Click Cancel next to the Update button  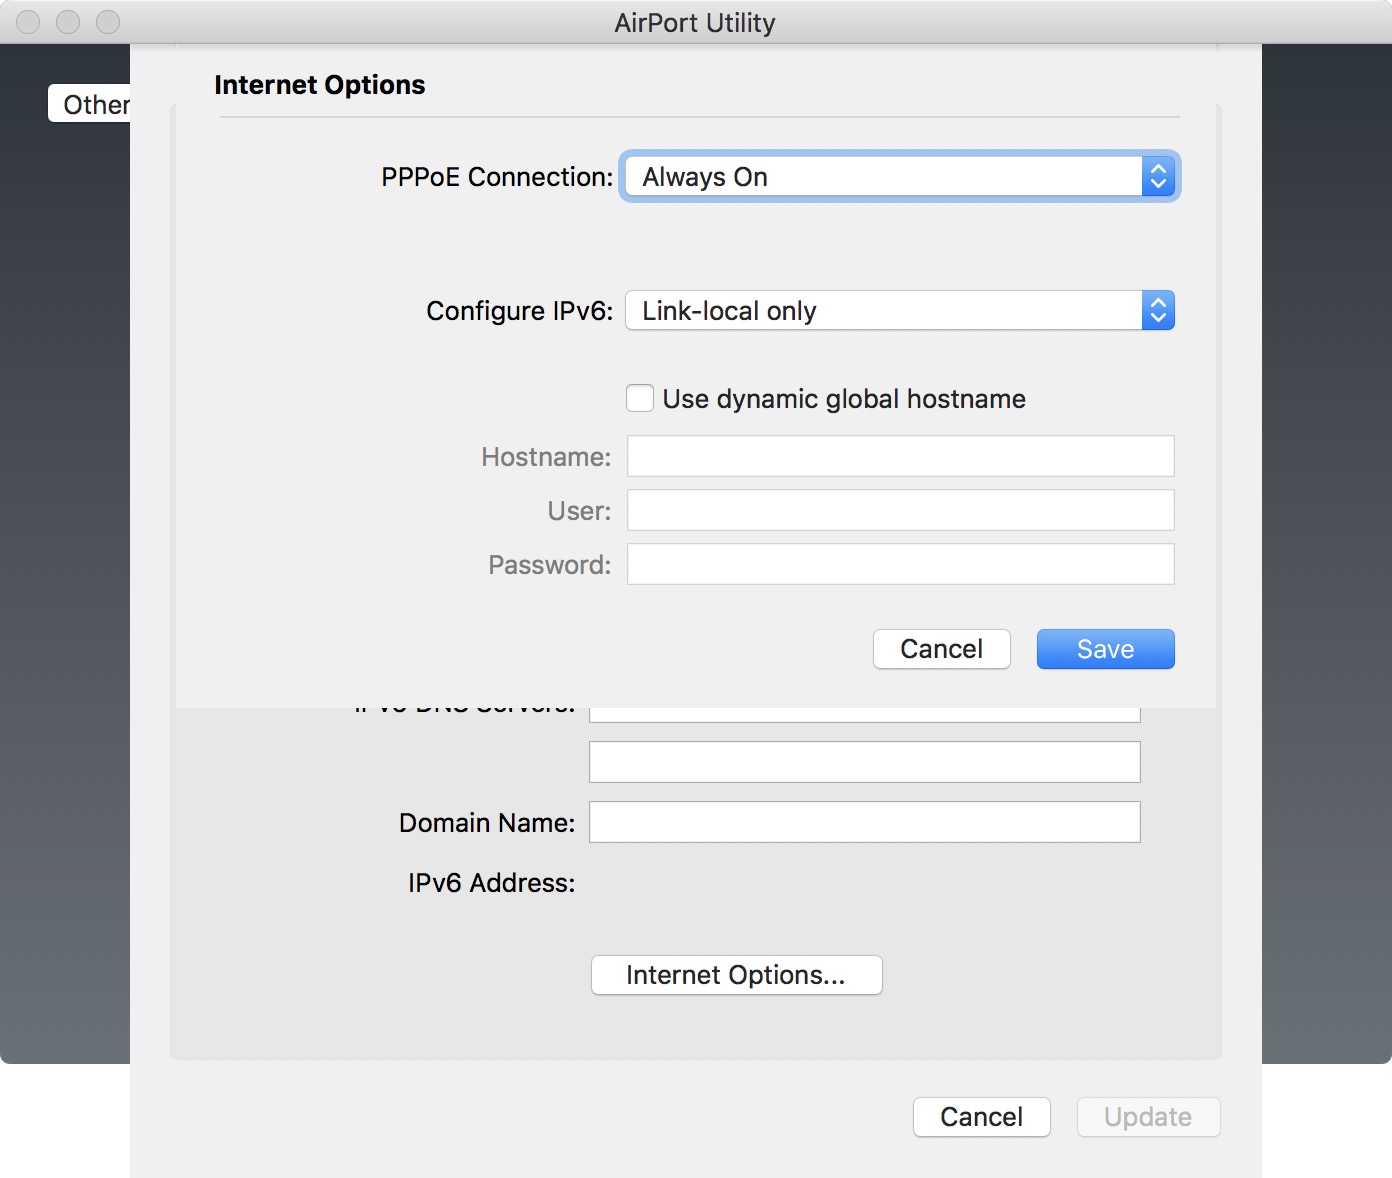[x=982, y=1117]
